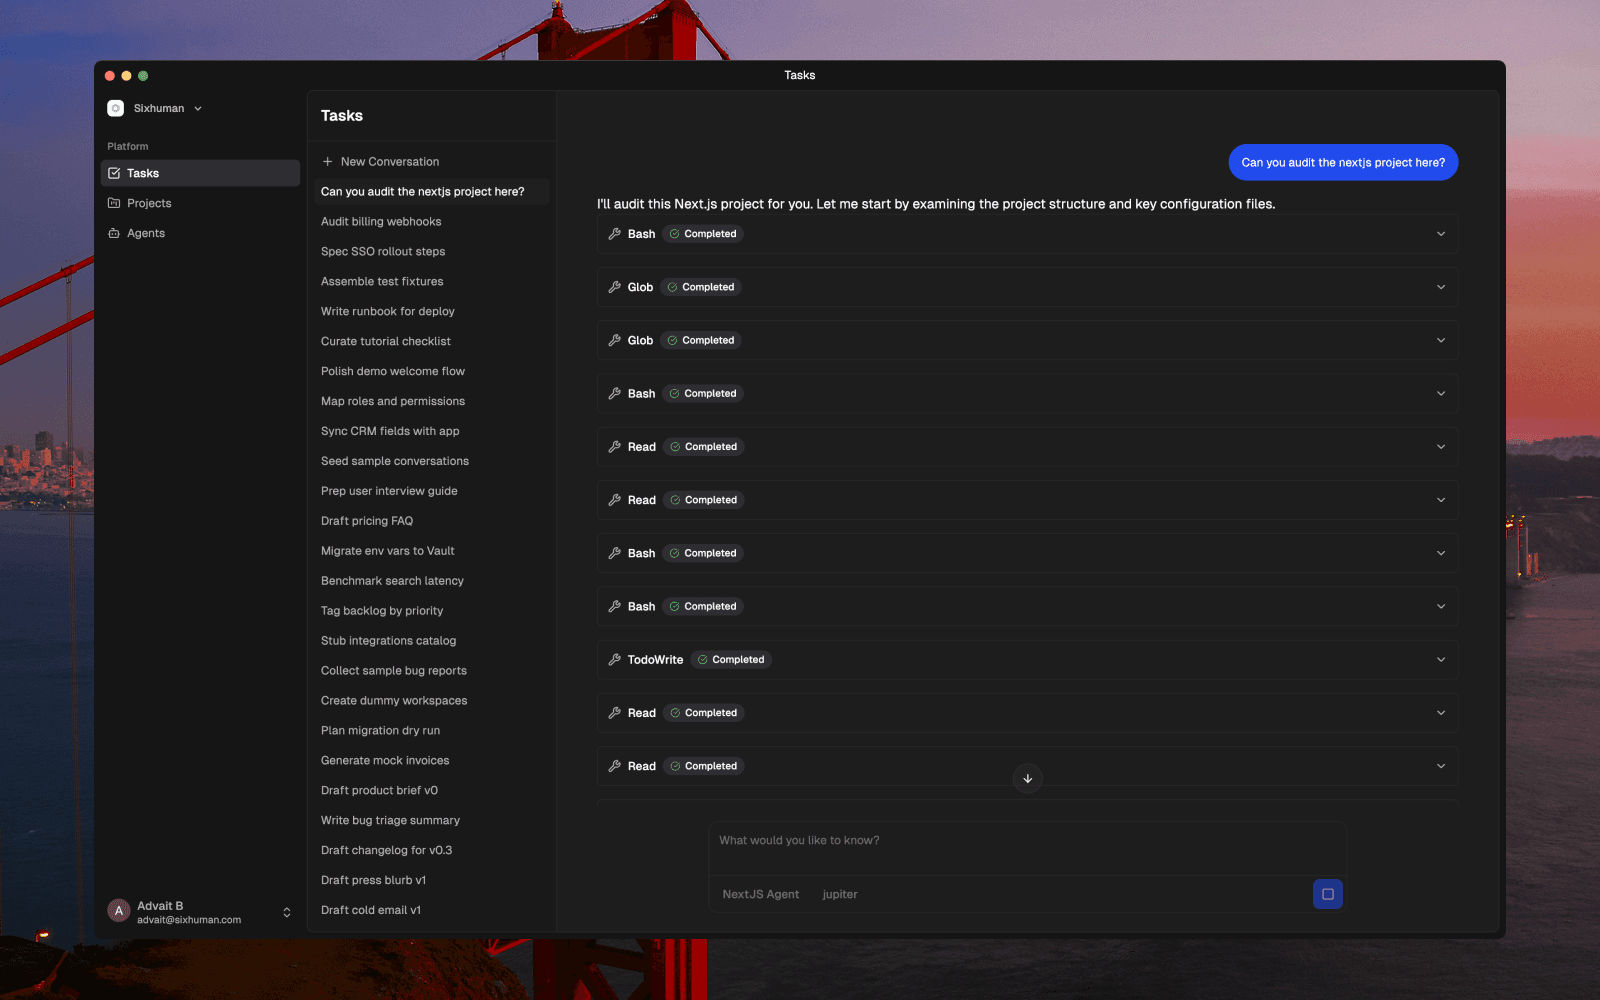Go to the Agents section

pos(146,233)
